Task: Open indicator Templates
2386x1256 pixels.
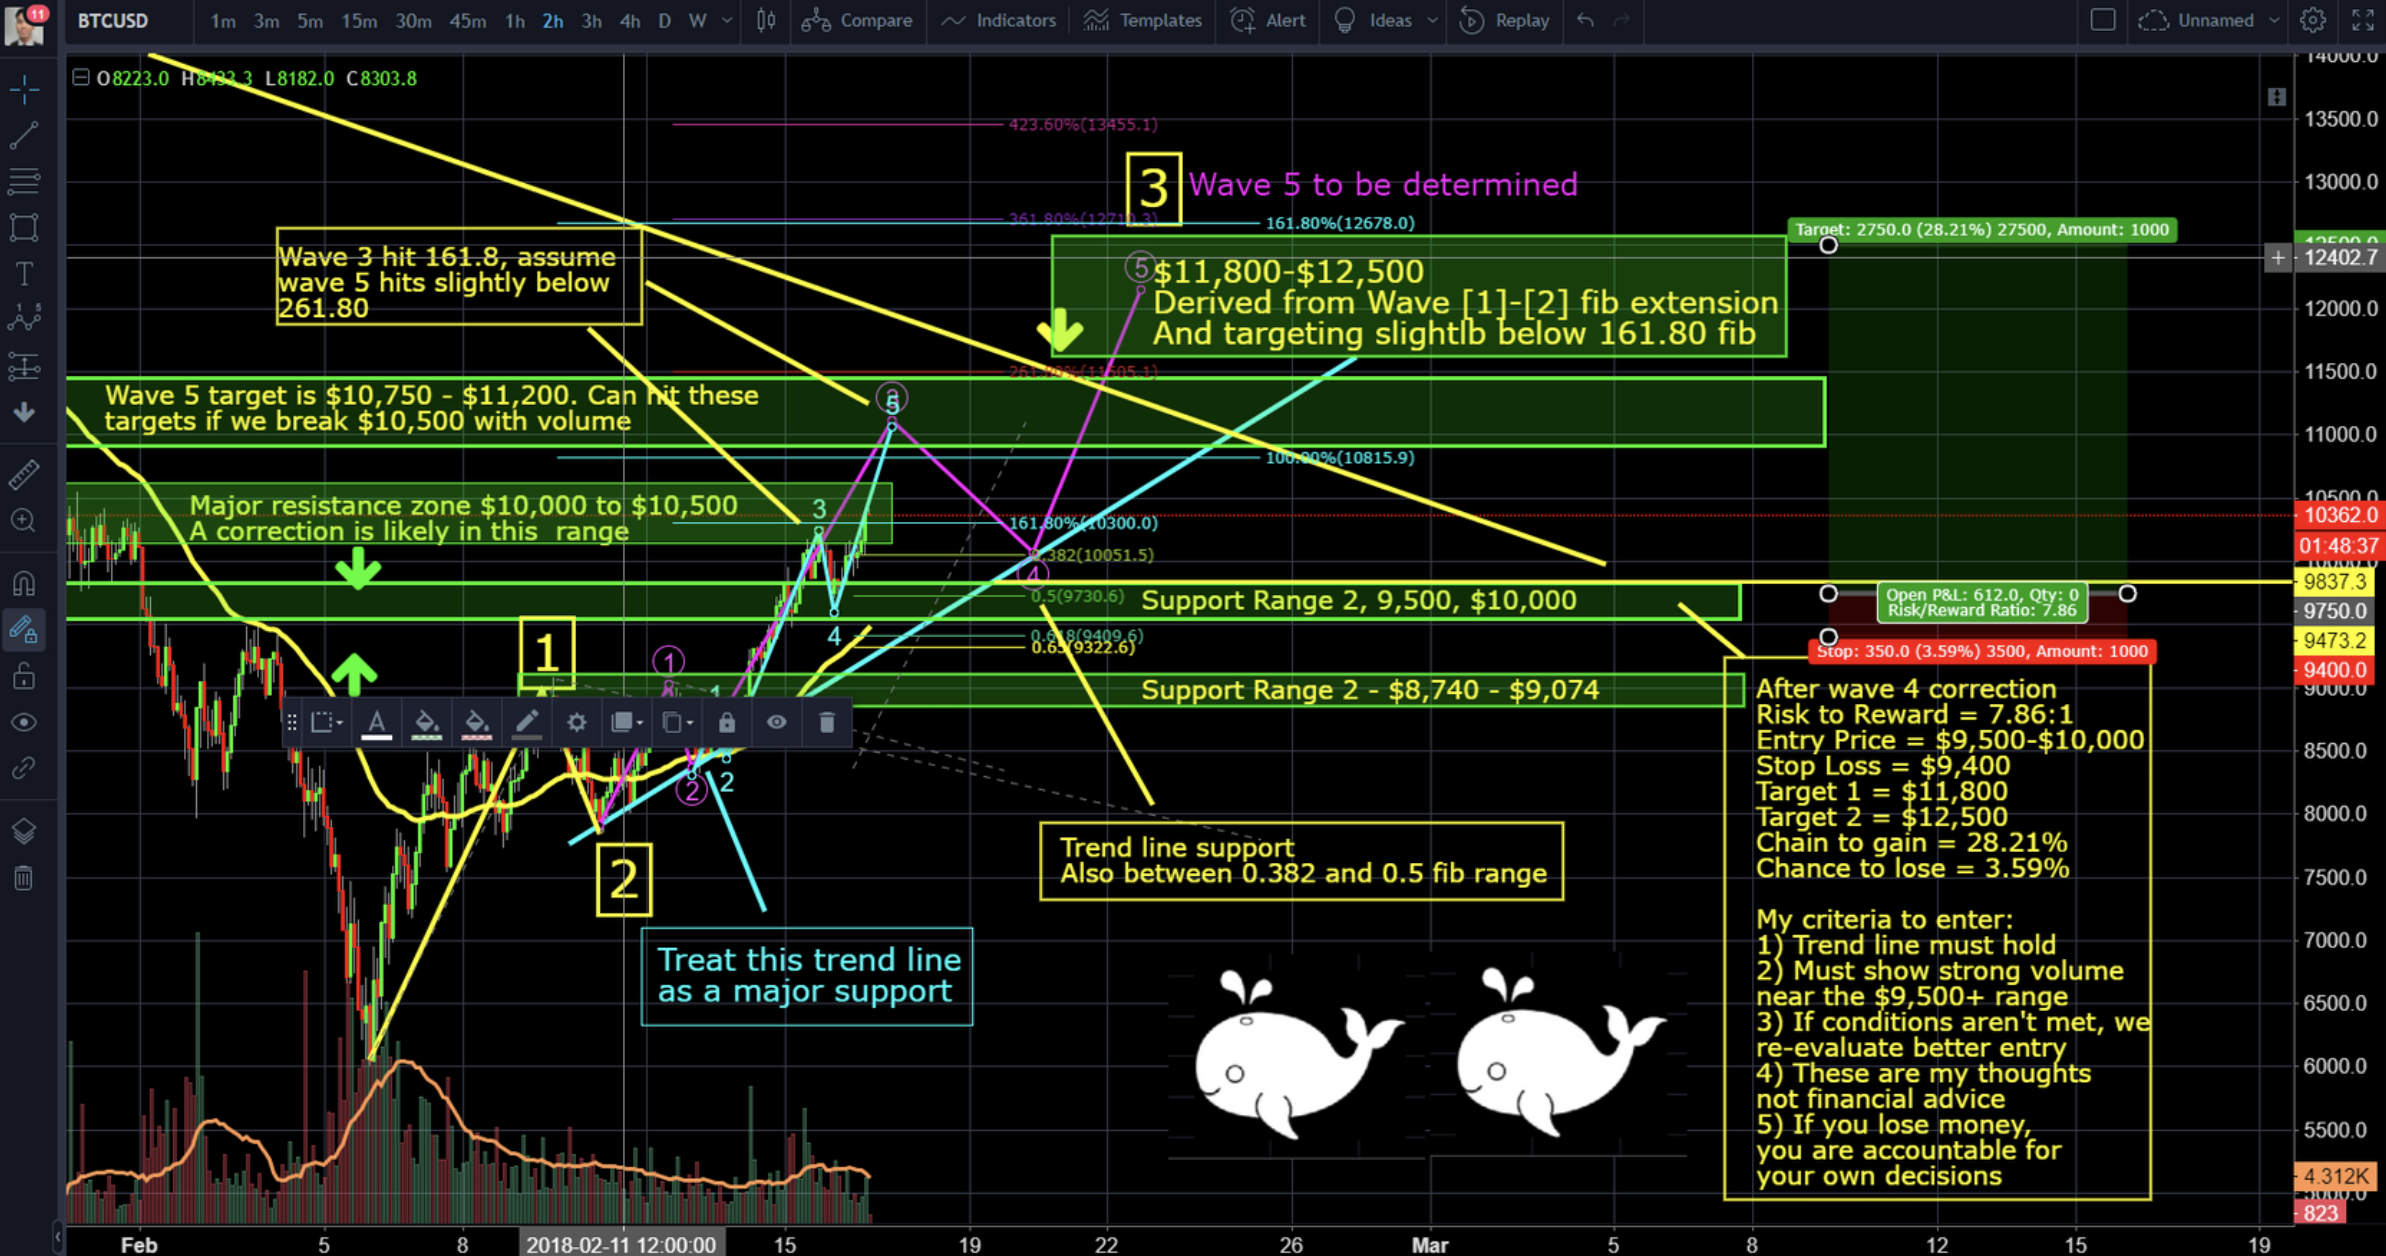Action: click(x=1143, y=20)
